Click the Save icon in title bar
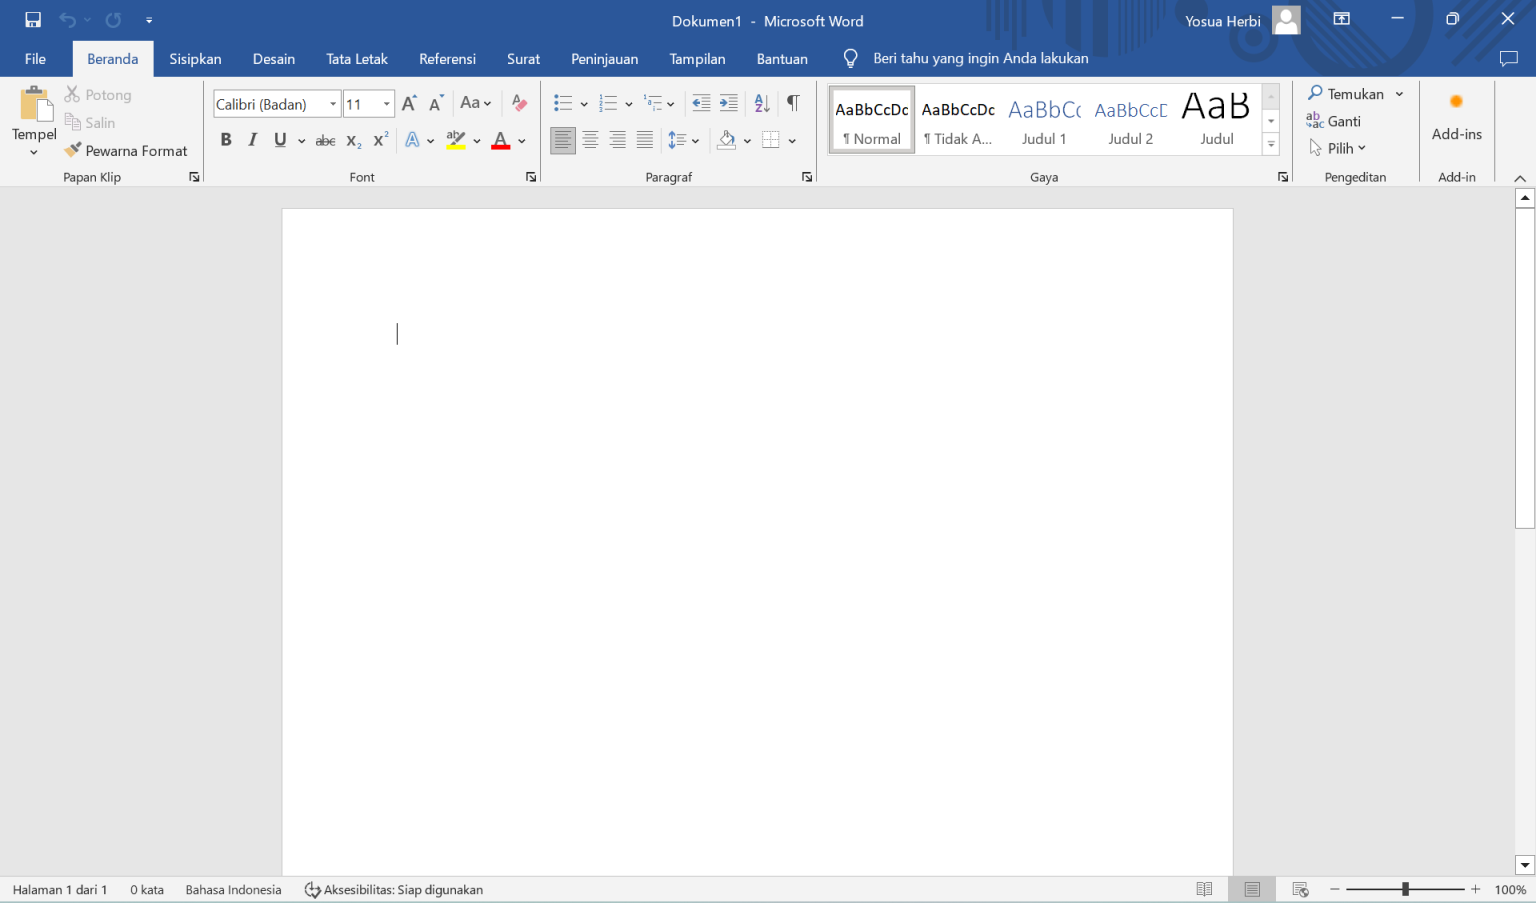Screen dimensions: 1536x903 click(x=33, y=20)
